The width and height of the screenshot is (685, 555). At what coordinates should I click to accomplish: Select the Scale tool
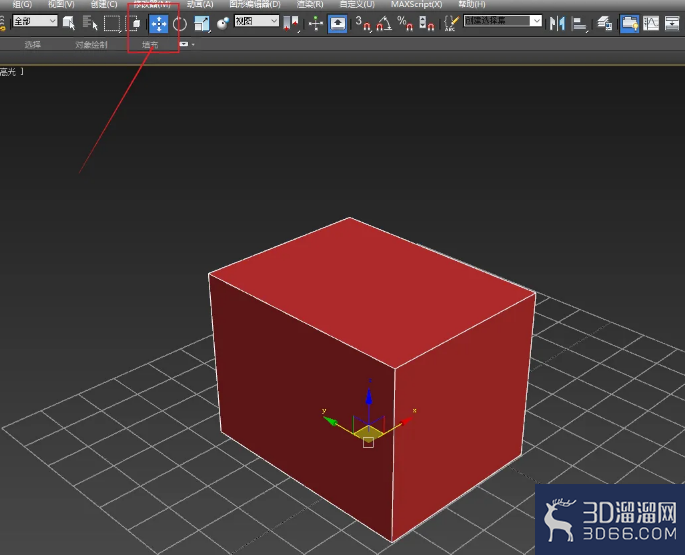click(x=202, y=23)
